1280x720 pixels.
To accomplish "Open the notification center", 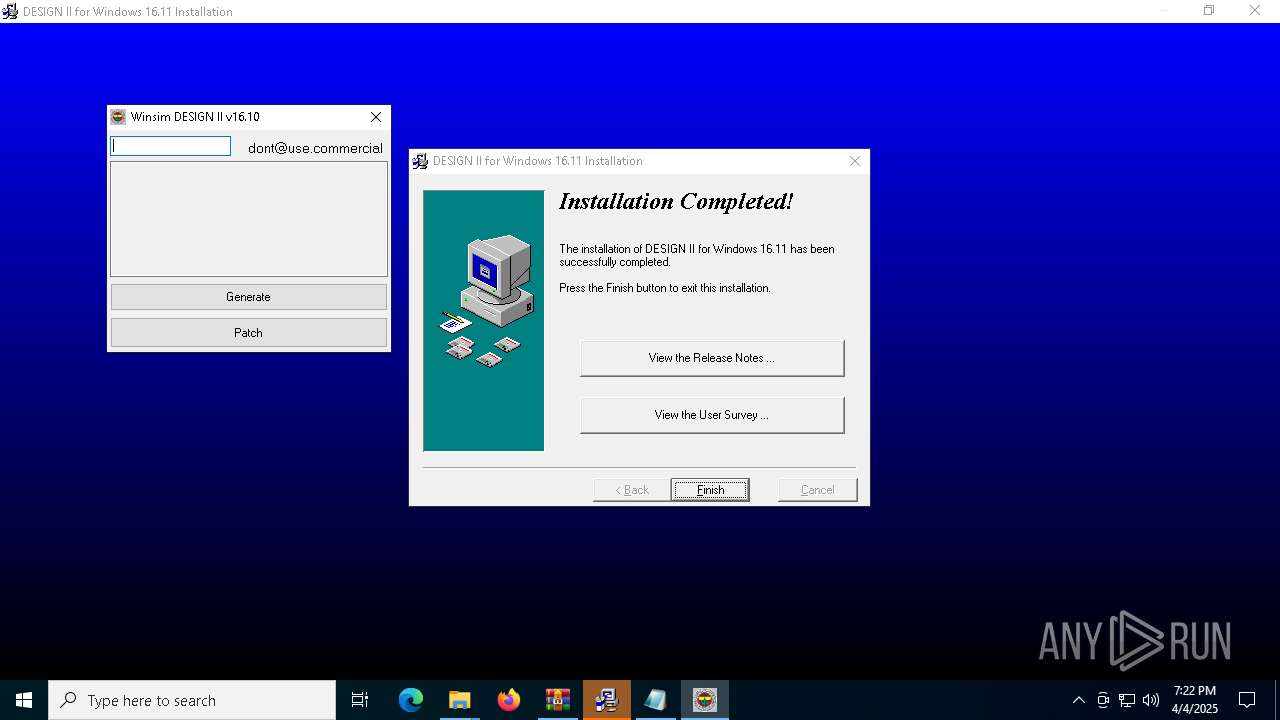I will coord(1247,700).
